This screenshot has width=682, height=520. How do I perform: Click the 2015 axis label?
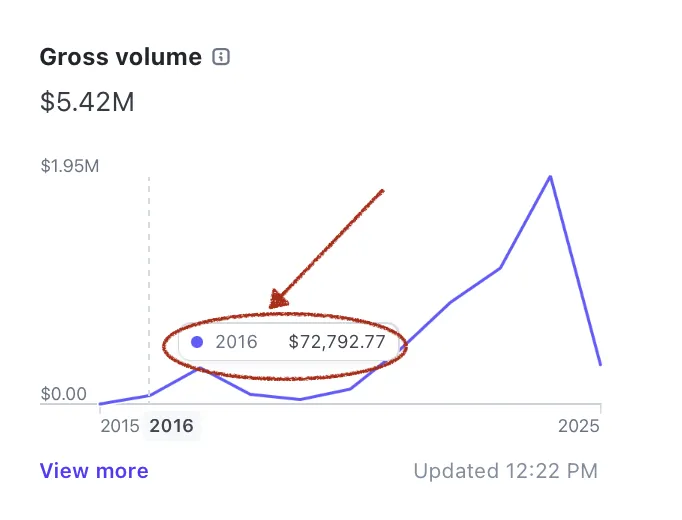click(x=120, y=426)
